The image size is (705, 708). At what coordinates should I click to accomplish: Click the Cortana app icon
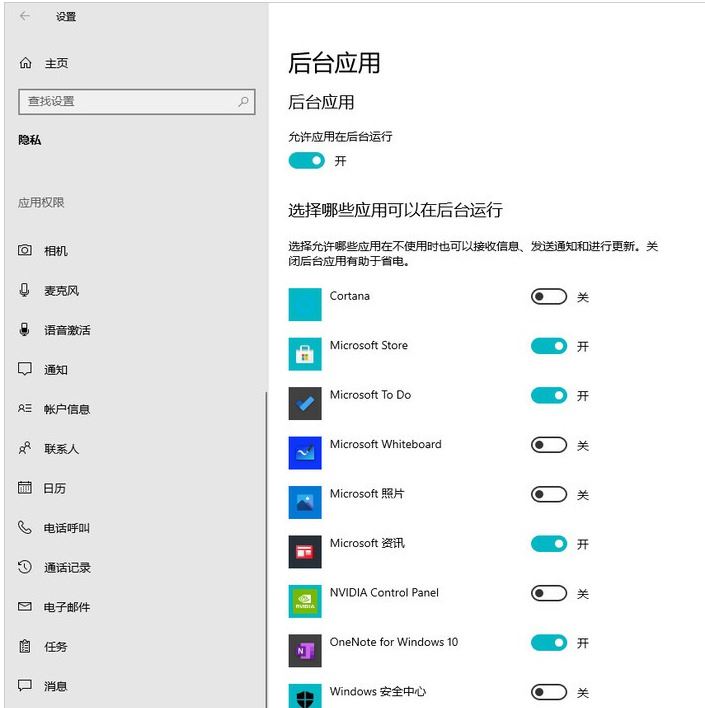tap(305, 304)
